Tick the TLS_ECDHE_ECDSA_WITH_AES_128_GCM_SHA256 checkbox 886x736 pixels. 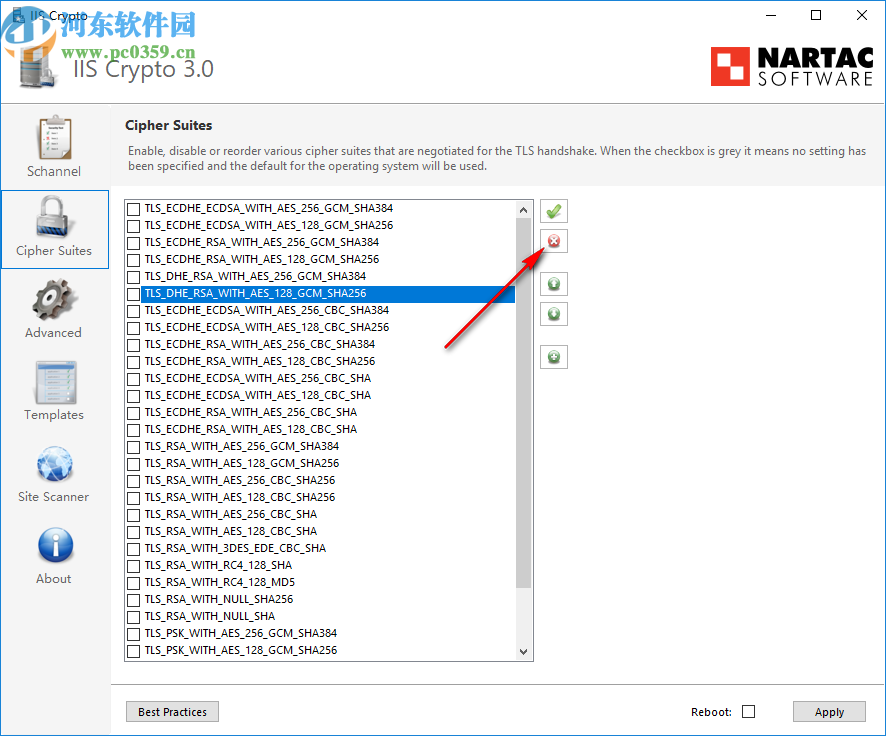133,226
